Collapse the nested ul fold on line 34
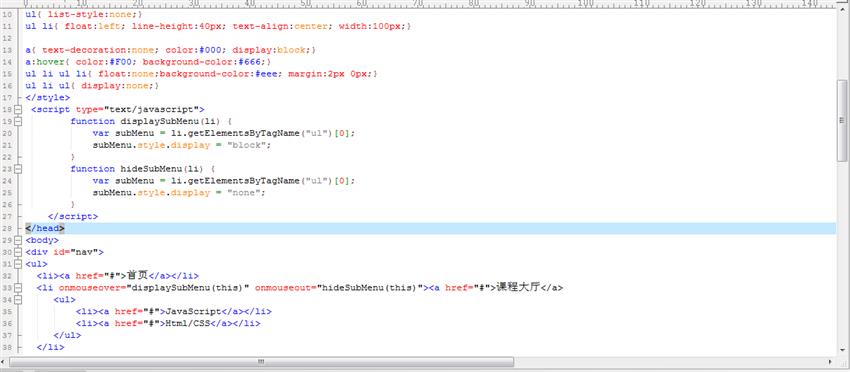 [x=18, y=299]
